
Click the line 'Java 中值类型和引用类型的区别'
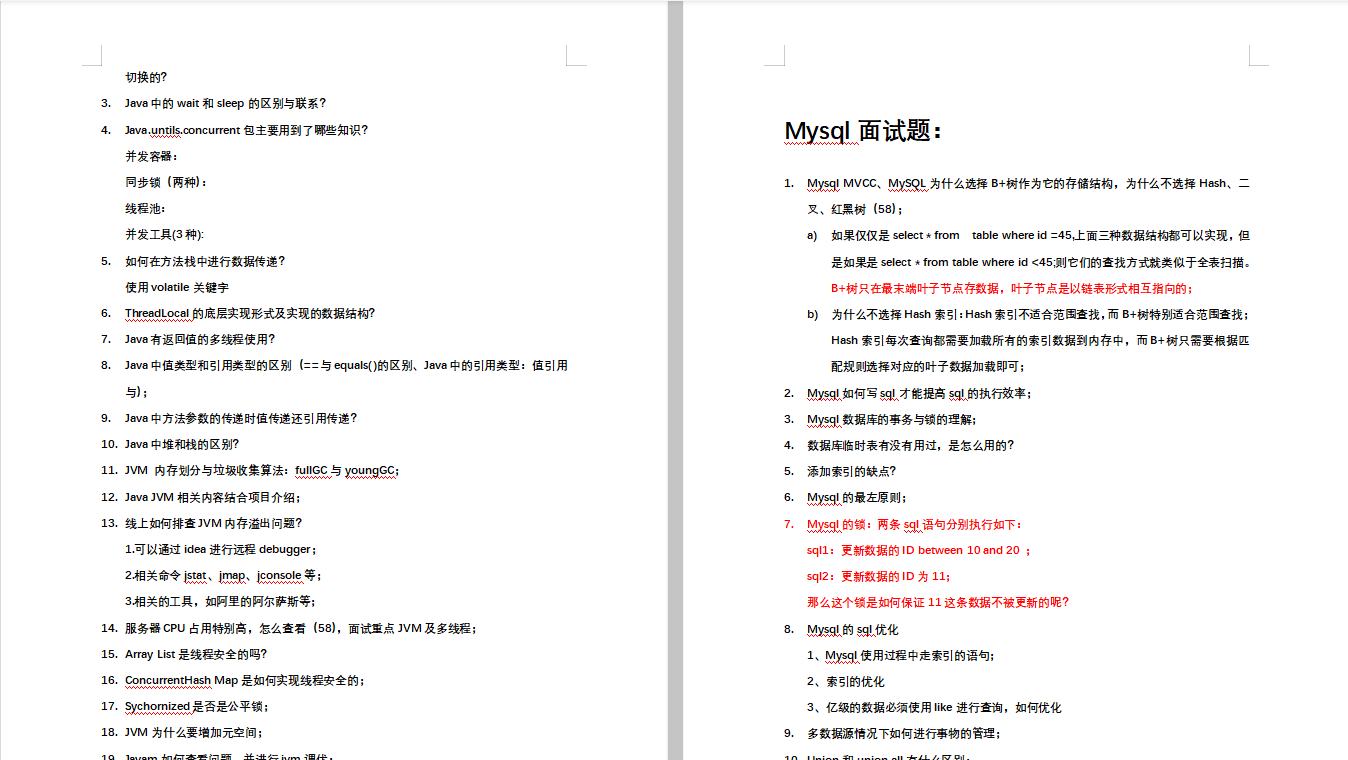click(346, 365)
